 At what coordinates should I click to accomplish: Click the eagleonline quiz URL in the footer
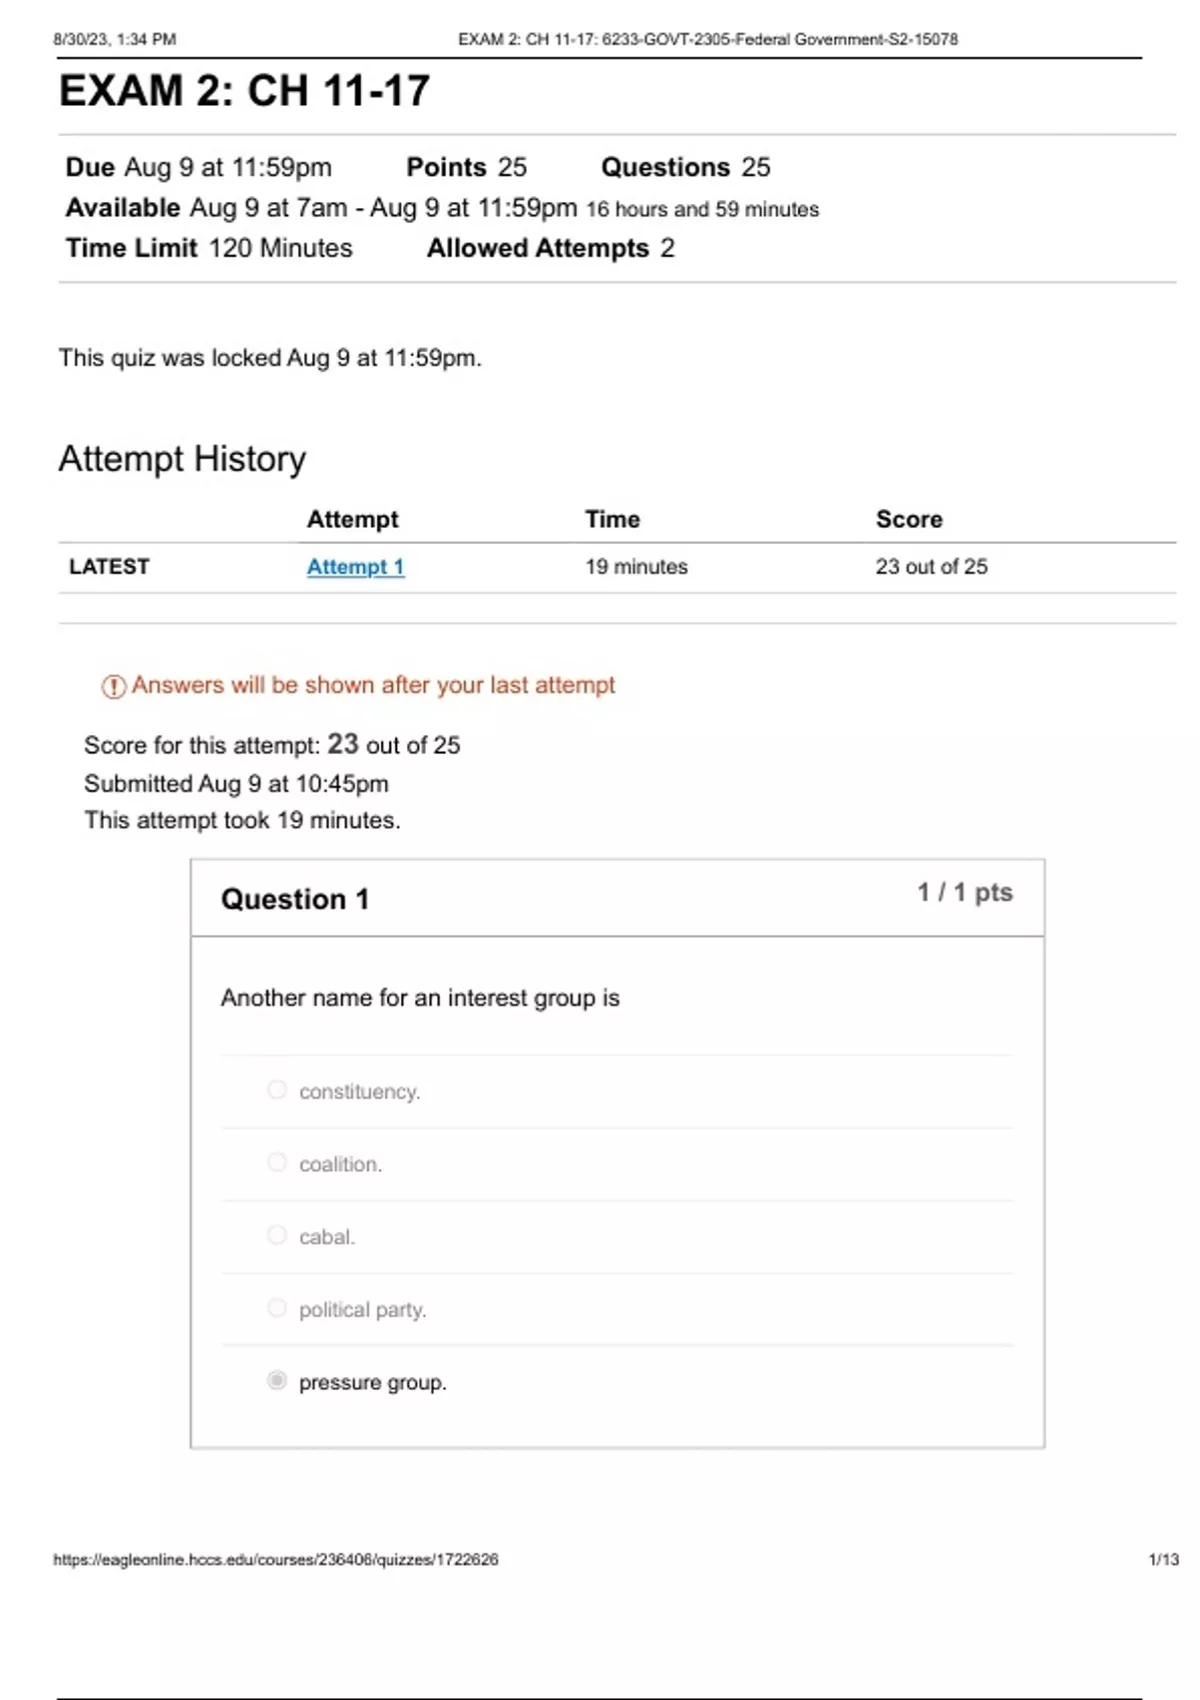pyautogui.click(x=276, y=1559)
